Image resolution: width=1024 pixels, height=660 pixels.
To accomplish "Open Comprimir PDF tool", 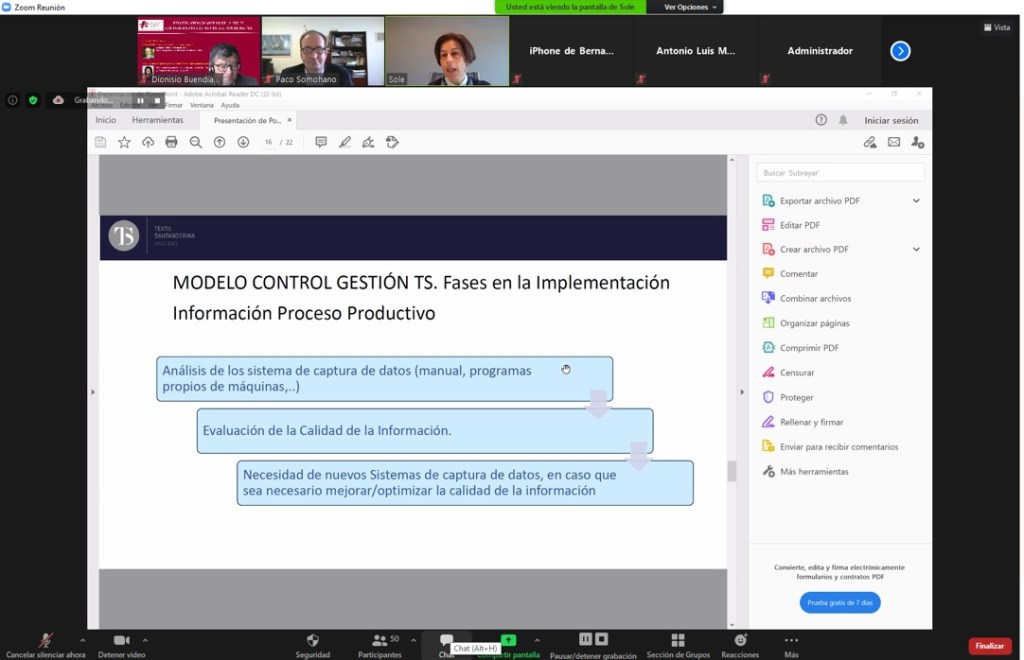I will pos(809,348).
